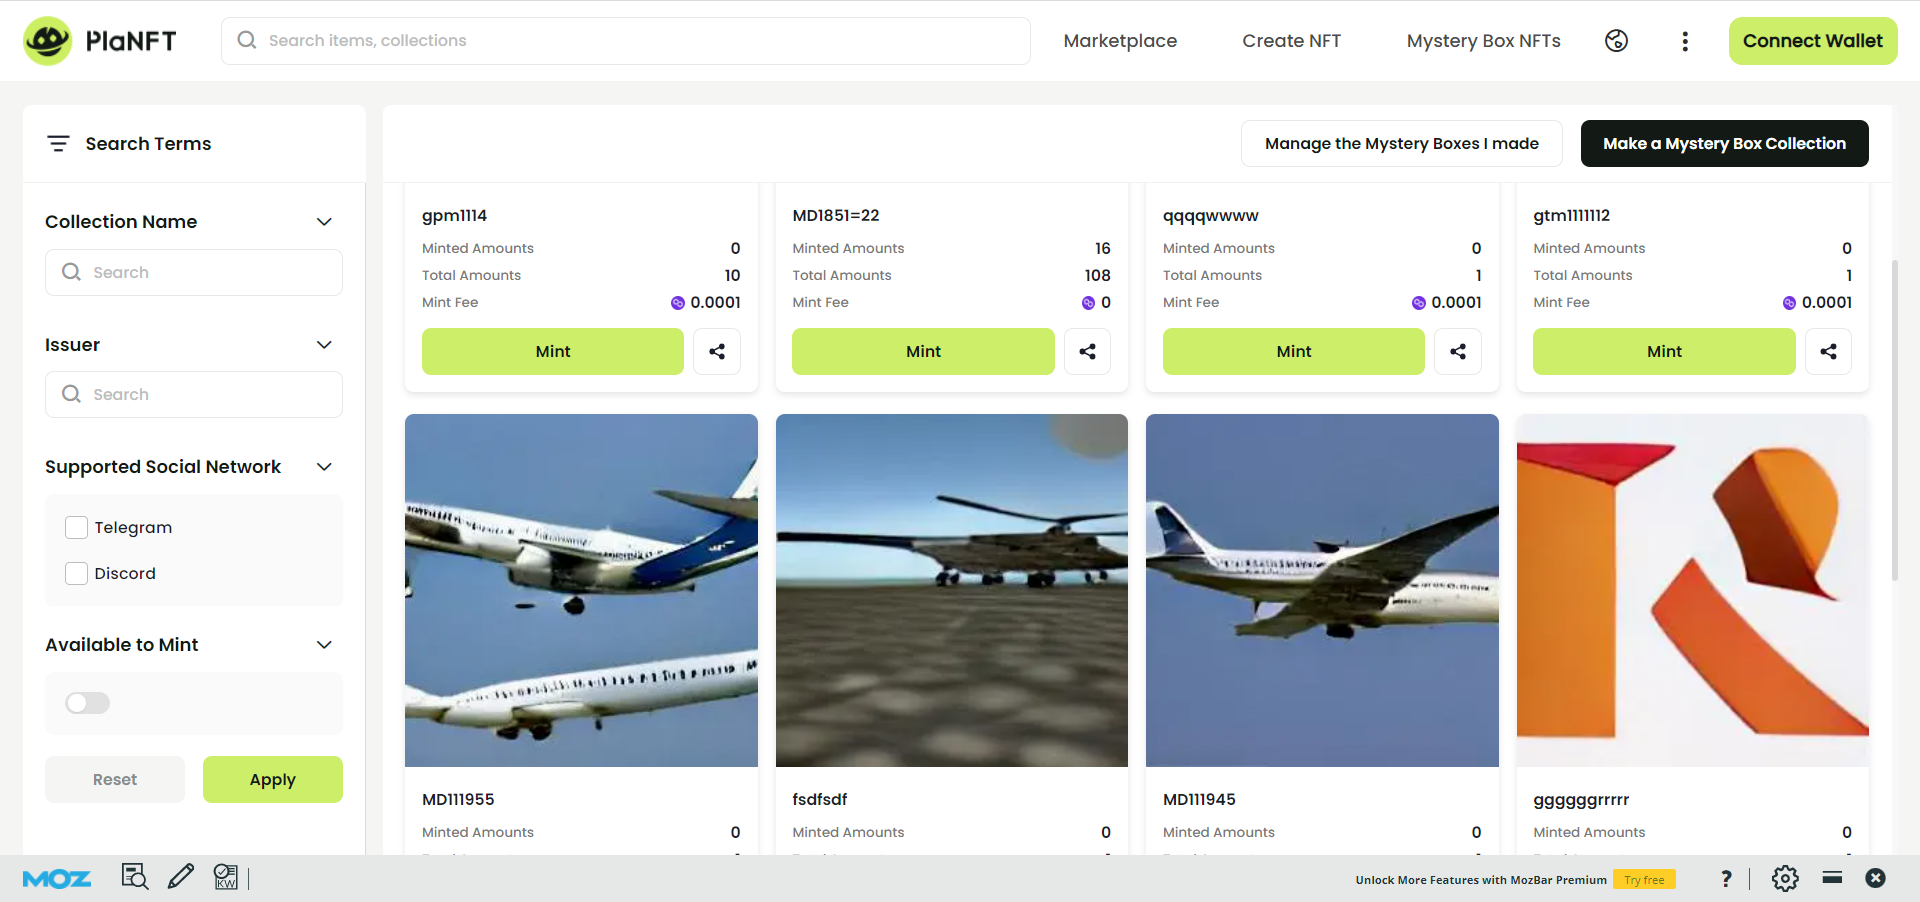Open the MD111945 airplane thumbnail

tap(1322, 590)
